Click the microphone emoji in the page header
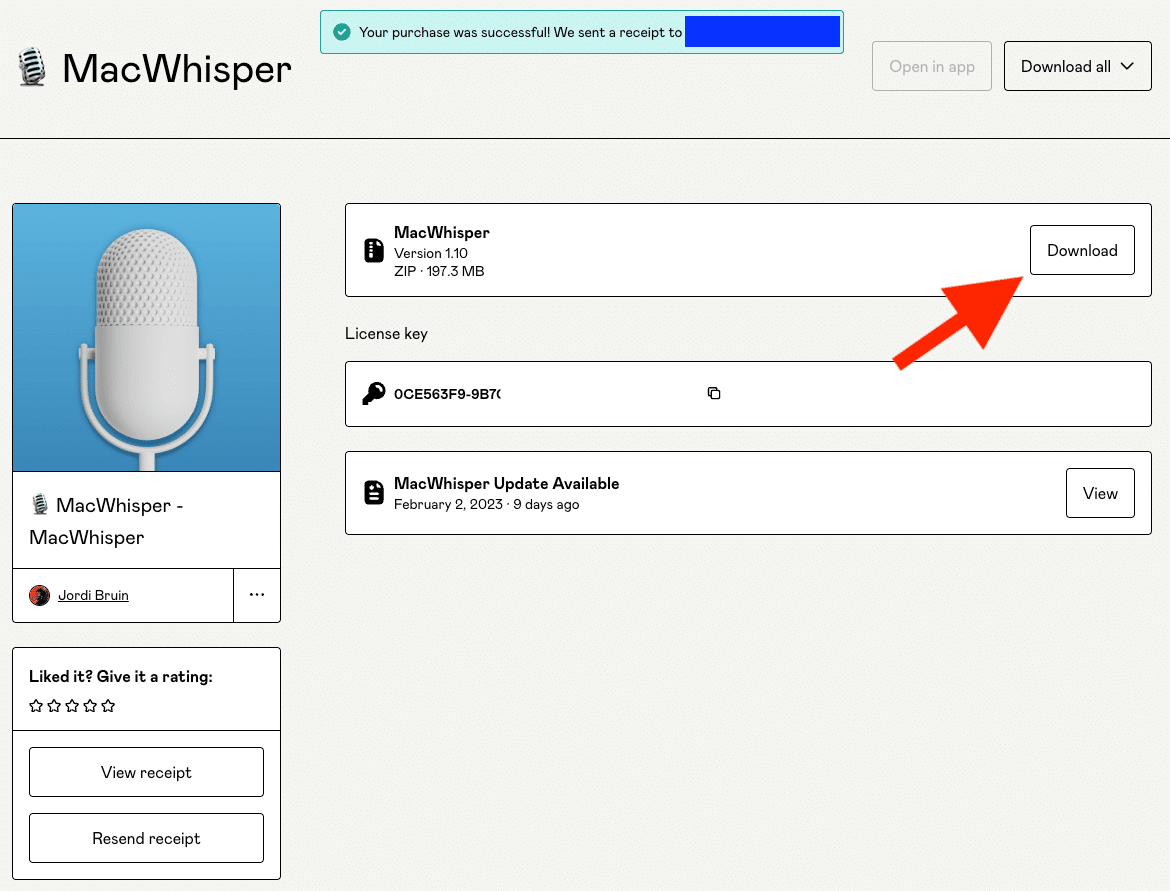 [x=33, y=68]
